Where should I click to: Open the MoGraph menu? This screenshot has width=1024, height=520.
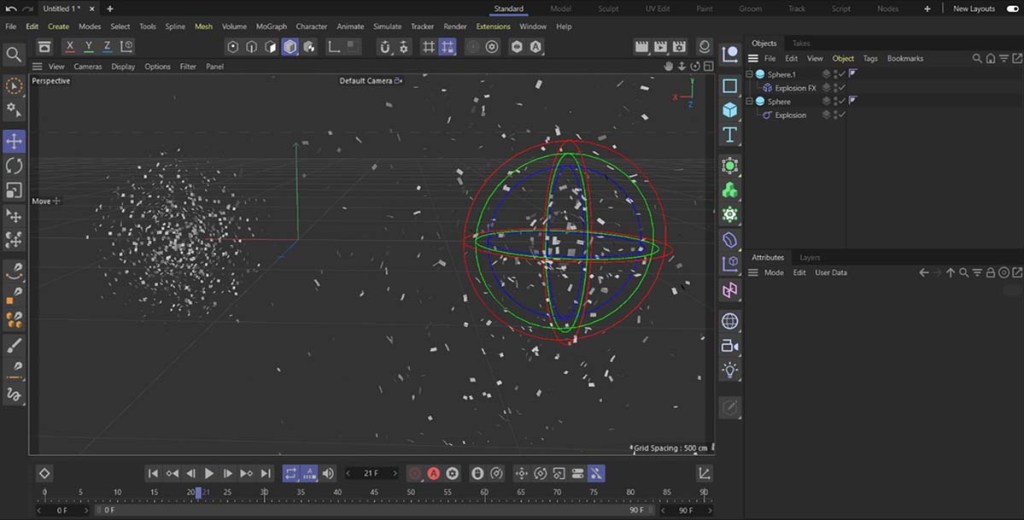[x=271, y=27]
